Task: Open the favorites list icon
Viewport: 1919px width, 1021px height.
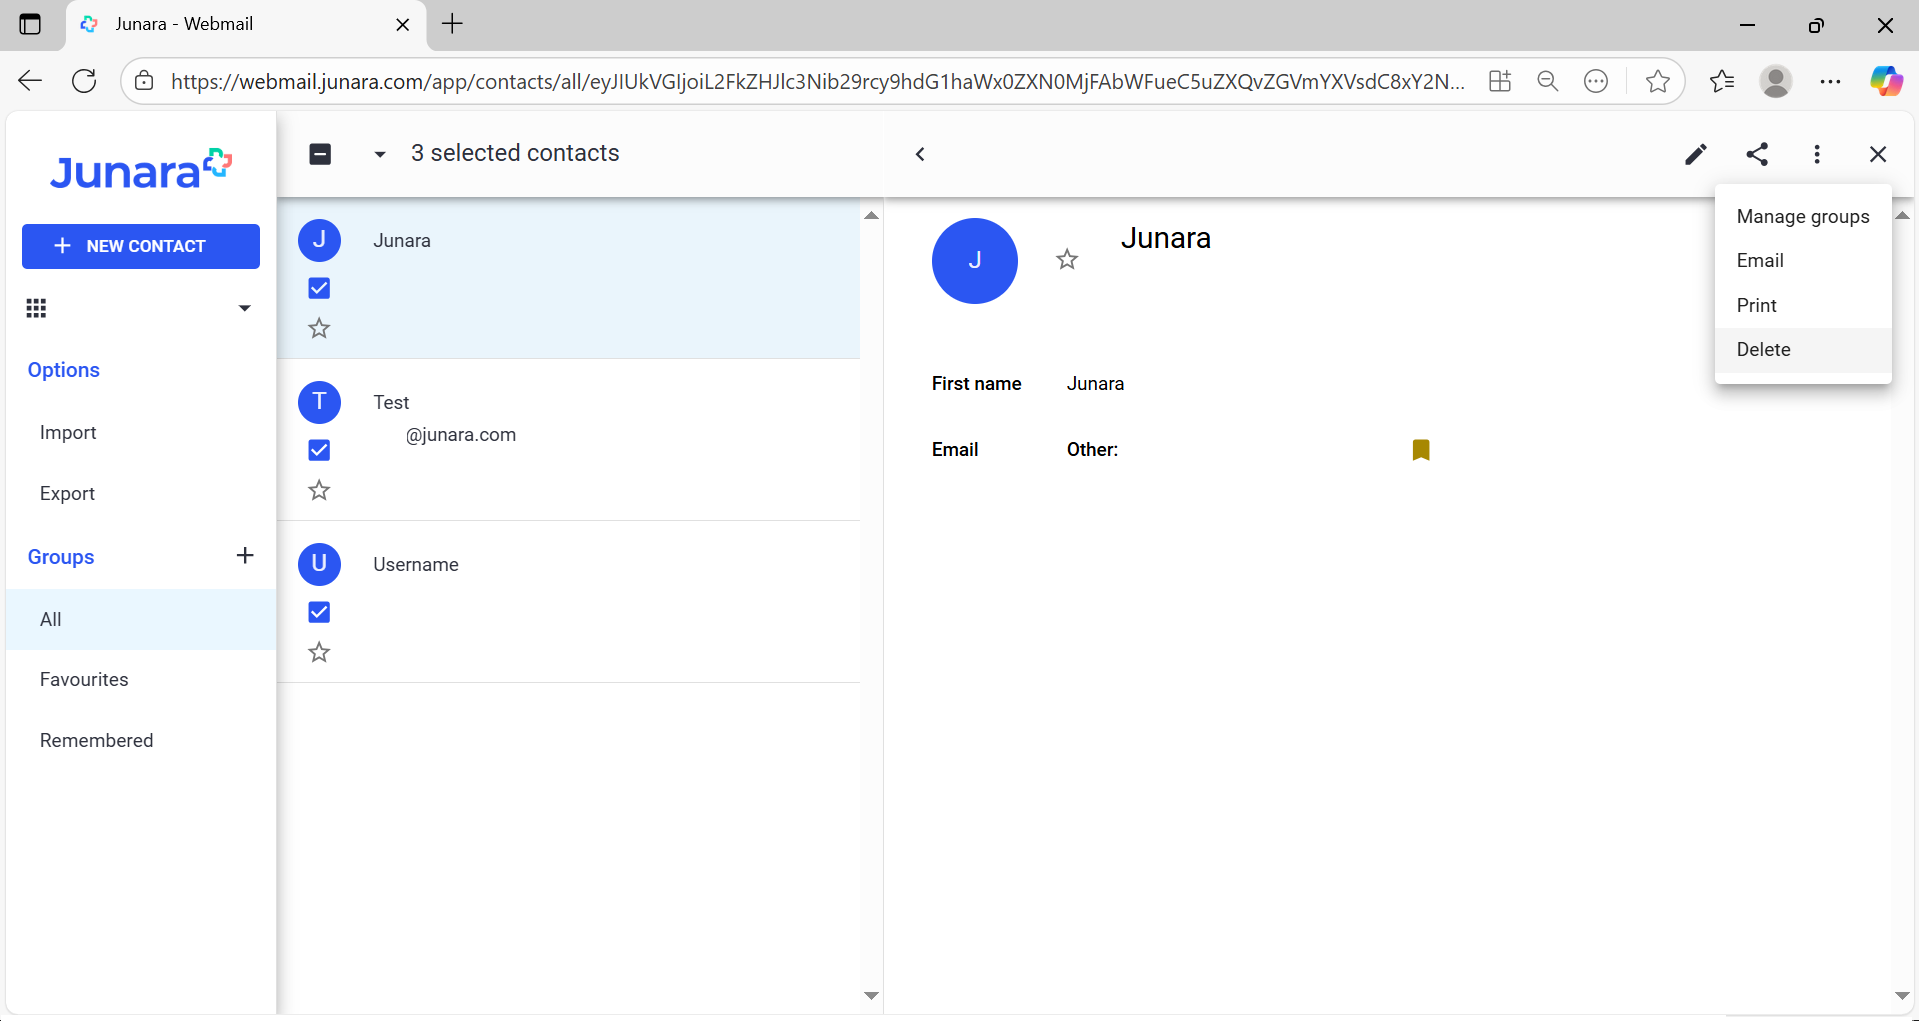Action: [x=1722, y=81]
